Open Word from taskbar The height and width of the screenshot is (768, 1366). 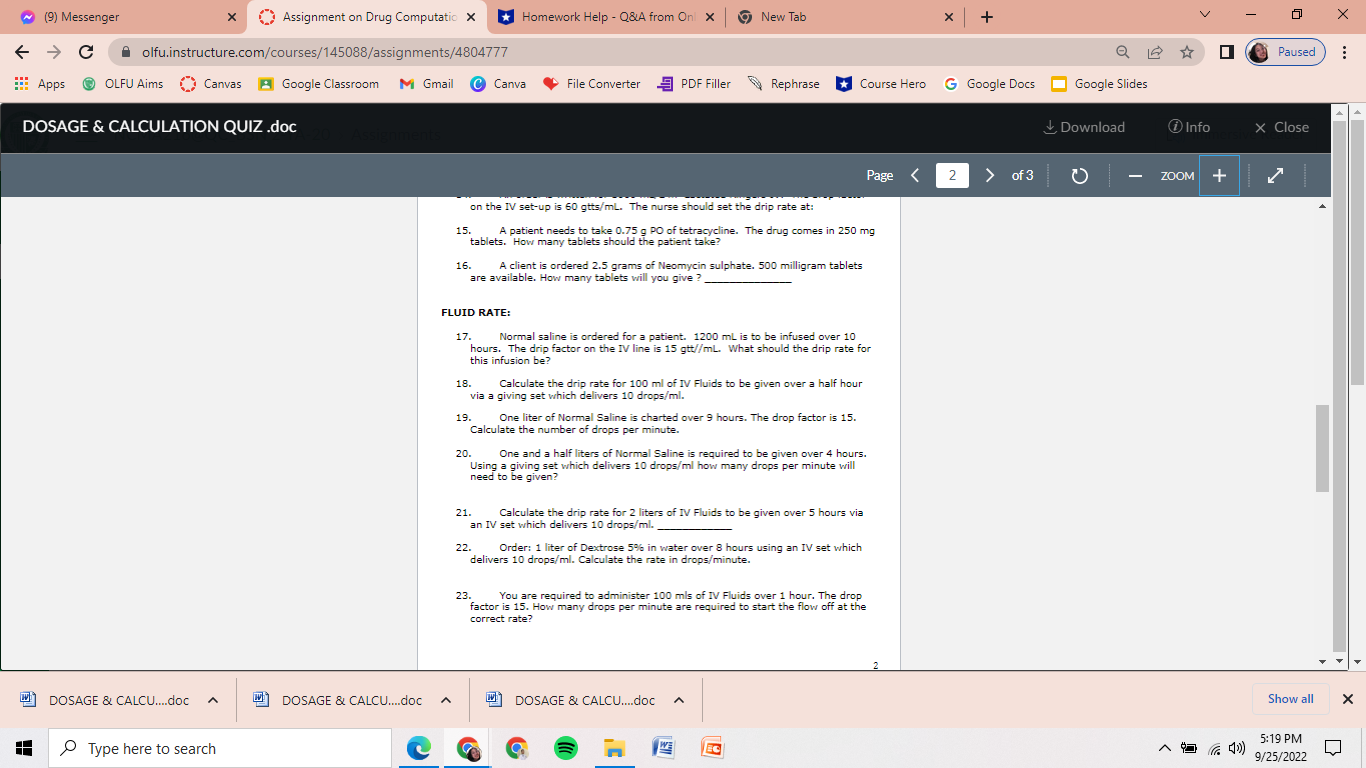[x=664, y=748]
